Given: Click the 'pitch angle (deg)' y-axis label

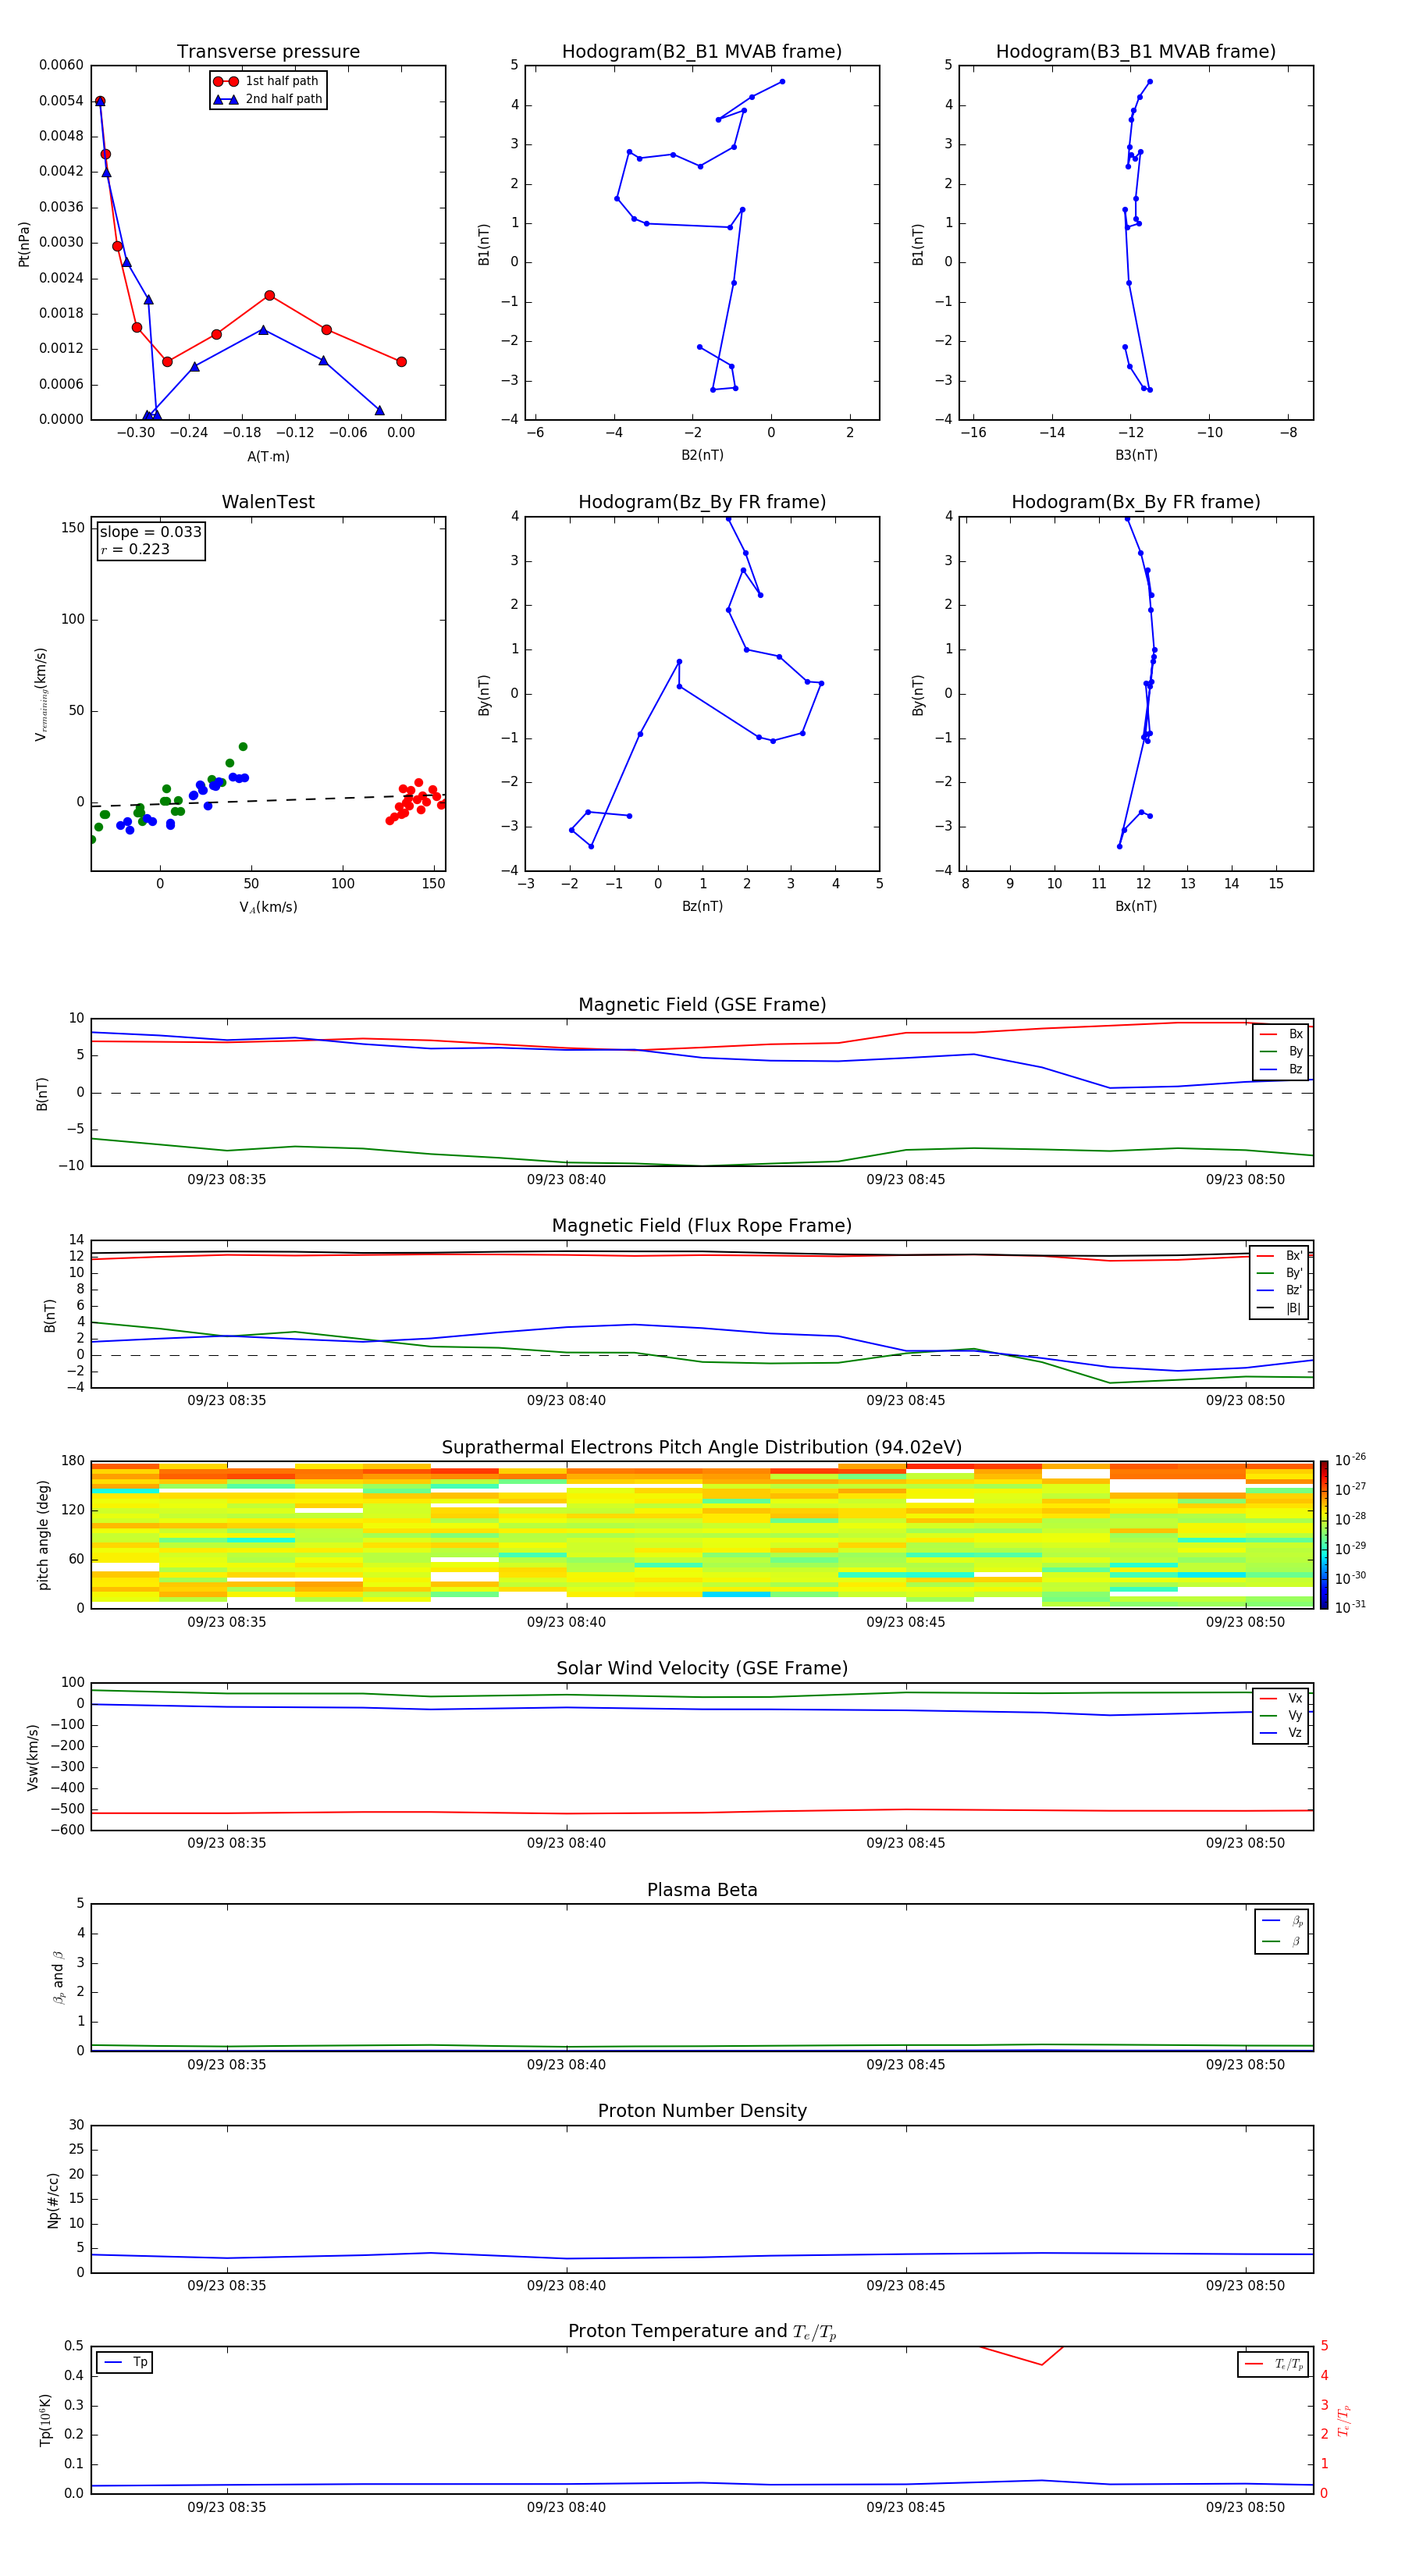Looking at the screenshot, I should point(43,1535).
